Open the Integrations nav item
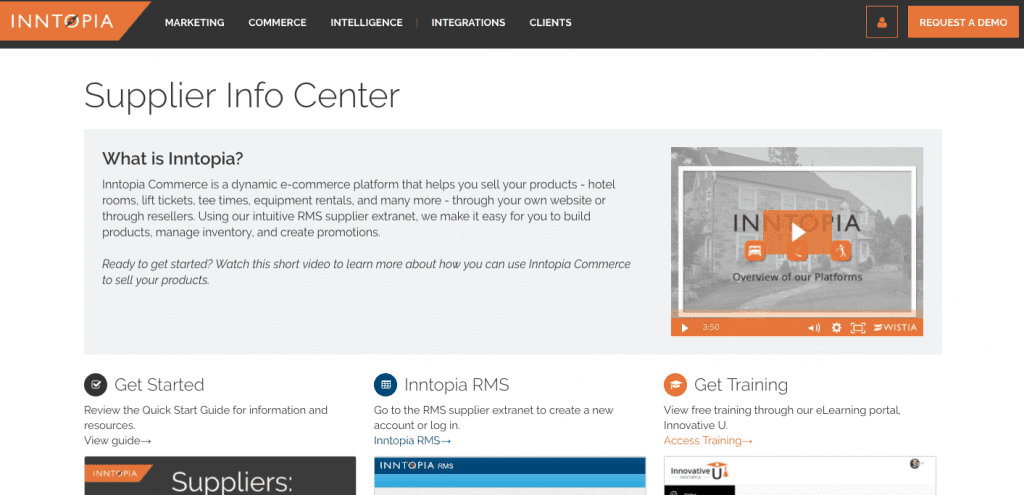 point(468,22)
